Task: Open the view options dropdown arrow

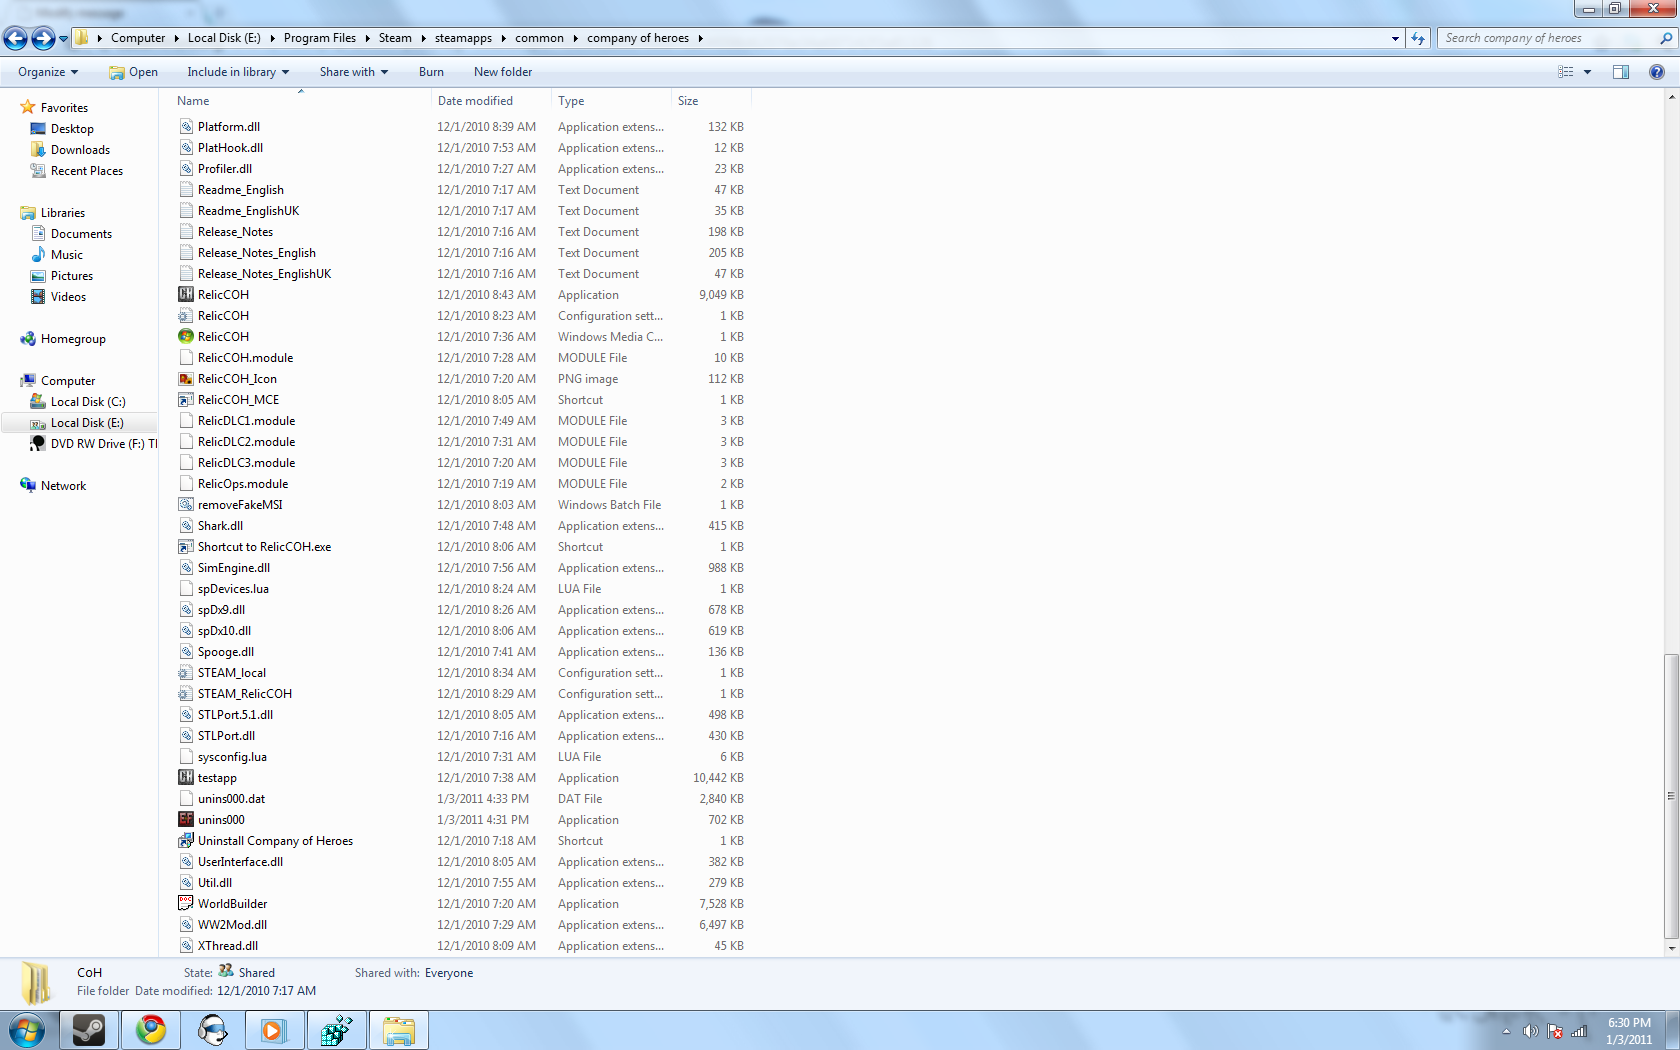Action: tap(1587, 72)
